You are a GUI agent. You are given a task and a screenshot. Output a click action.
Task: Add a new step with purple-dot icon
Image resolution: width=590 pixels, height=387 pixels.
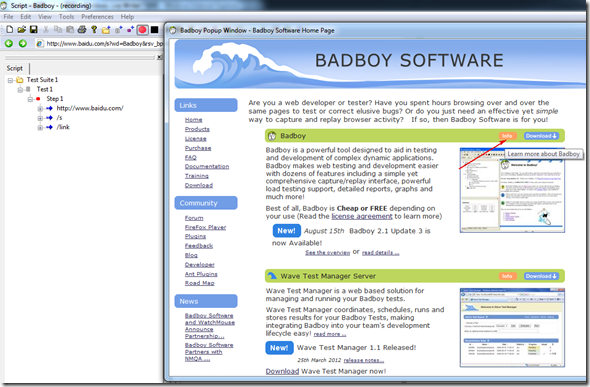(x=130, y=29)
